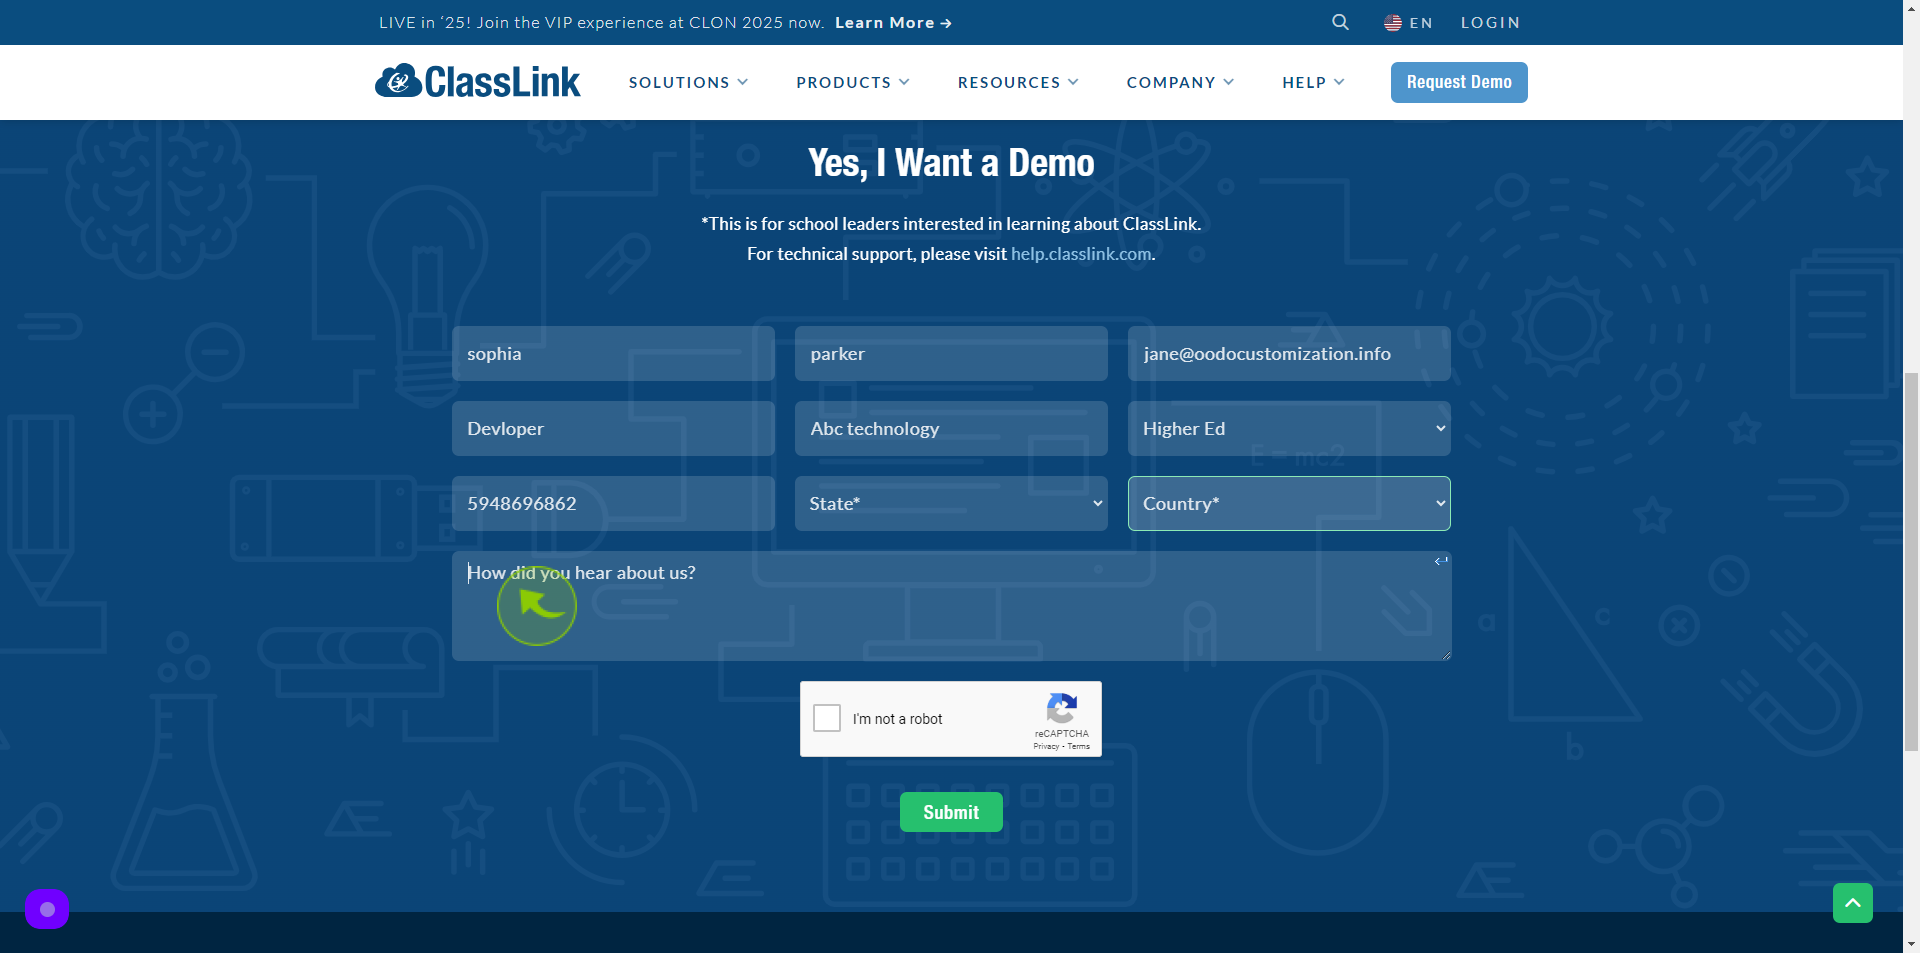This screenshot has width=1920, height=953.
Task: Click the page vertical scrollbar thumb
Action: click(1911, 560)
